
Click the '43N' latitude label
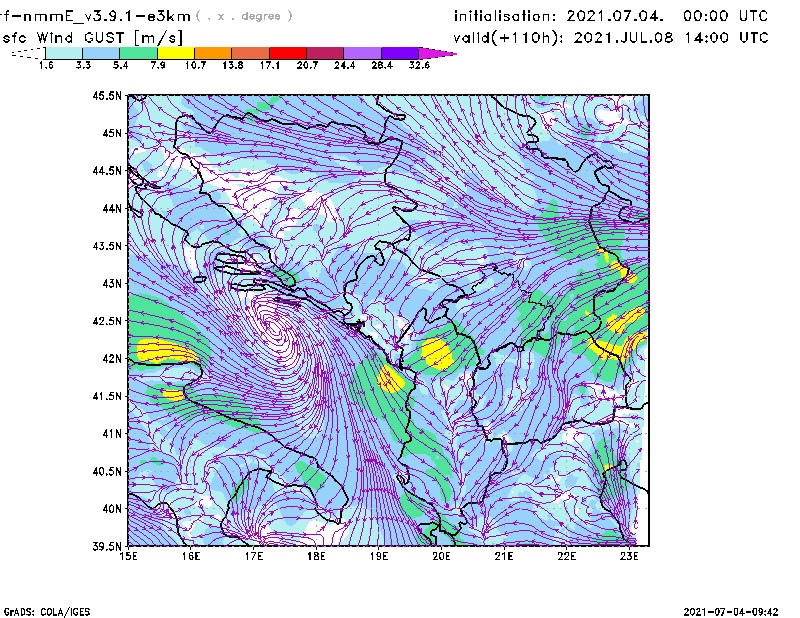tap(112, 283)
